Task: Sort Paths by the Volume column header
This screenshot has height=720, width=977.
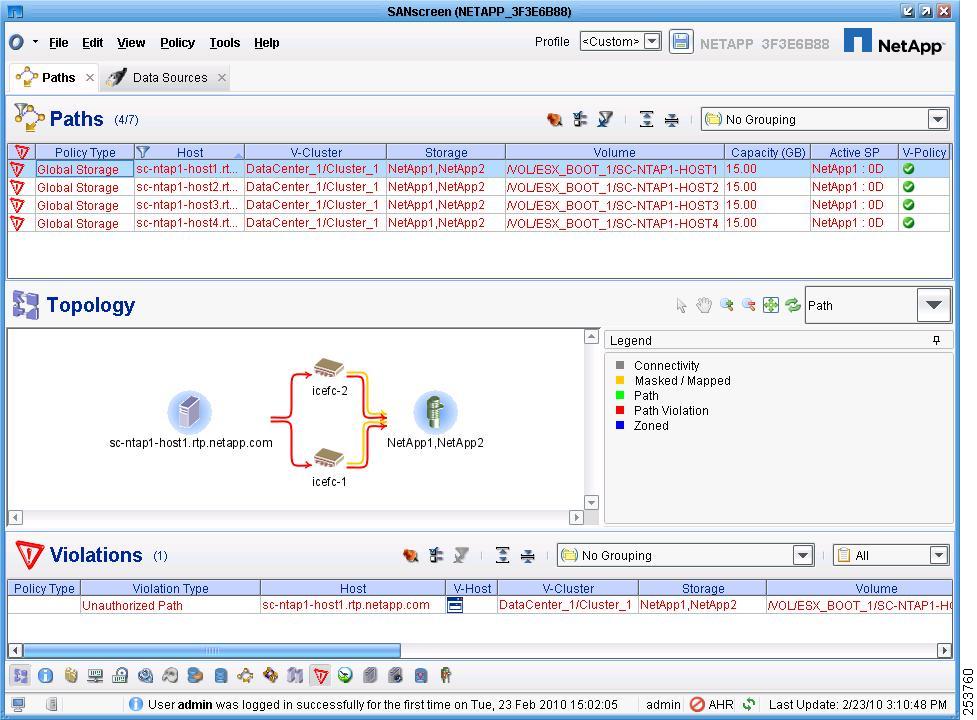Action: pos(614,152)
